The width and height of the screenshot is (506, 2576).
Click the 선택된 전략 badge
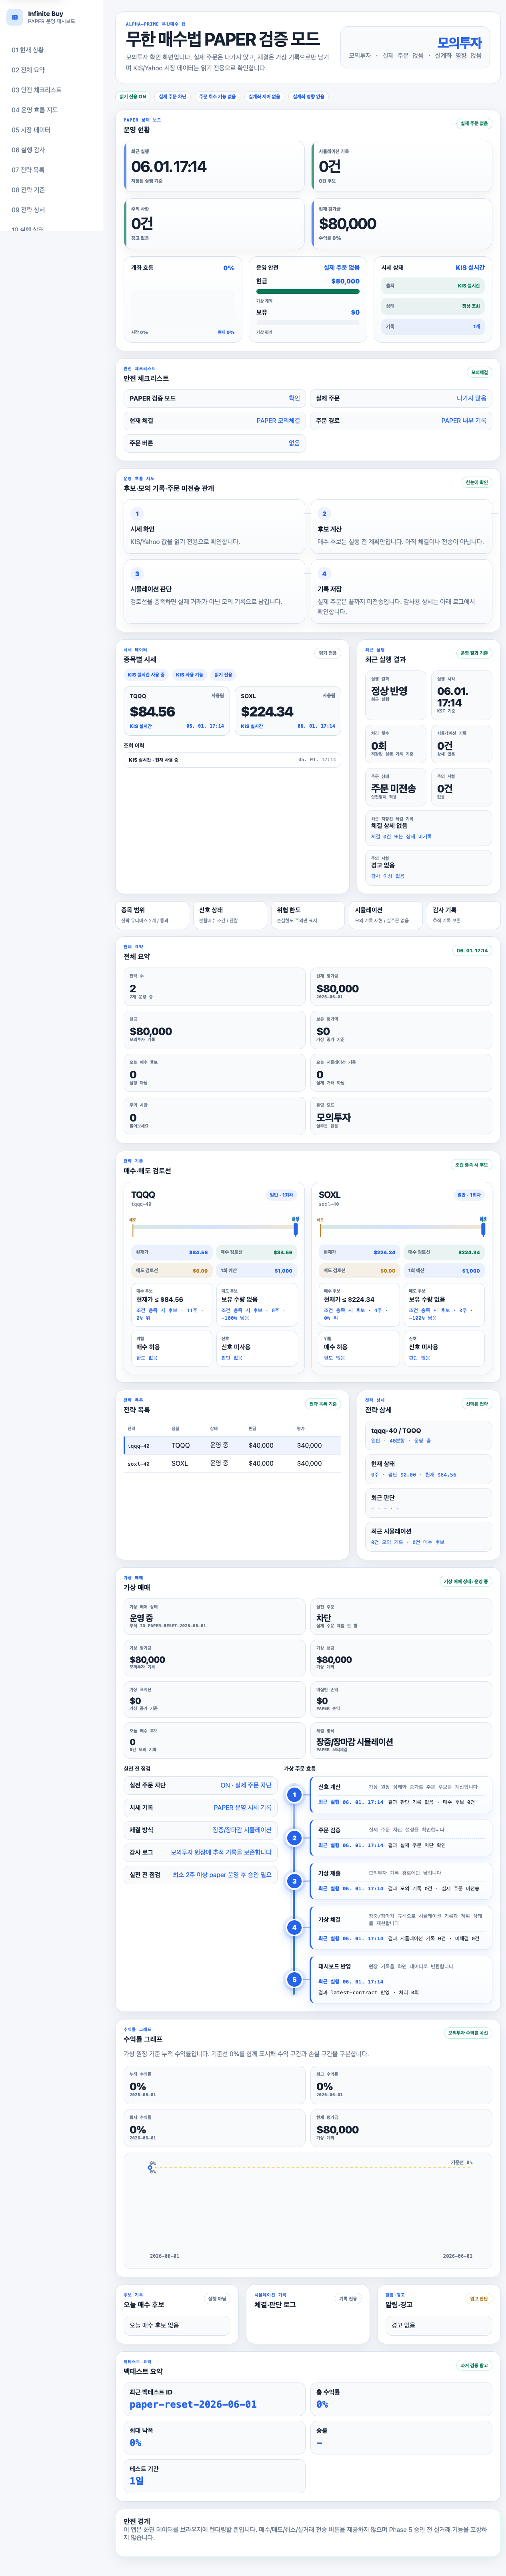coord(477,1404)
